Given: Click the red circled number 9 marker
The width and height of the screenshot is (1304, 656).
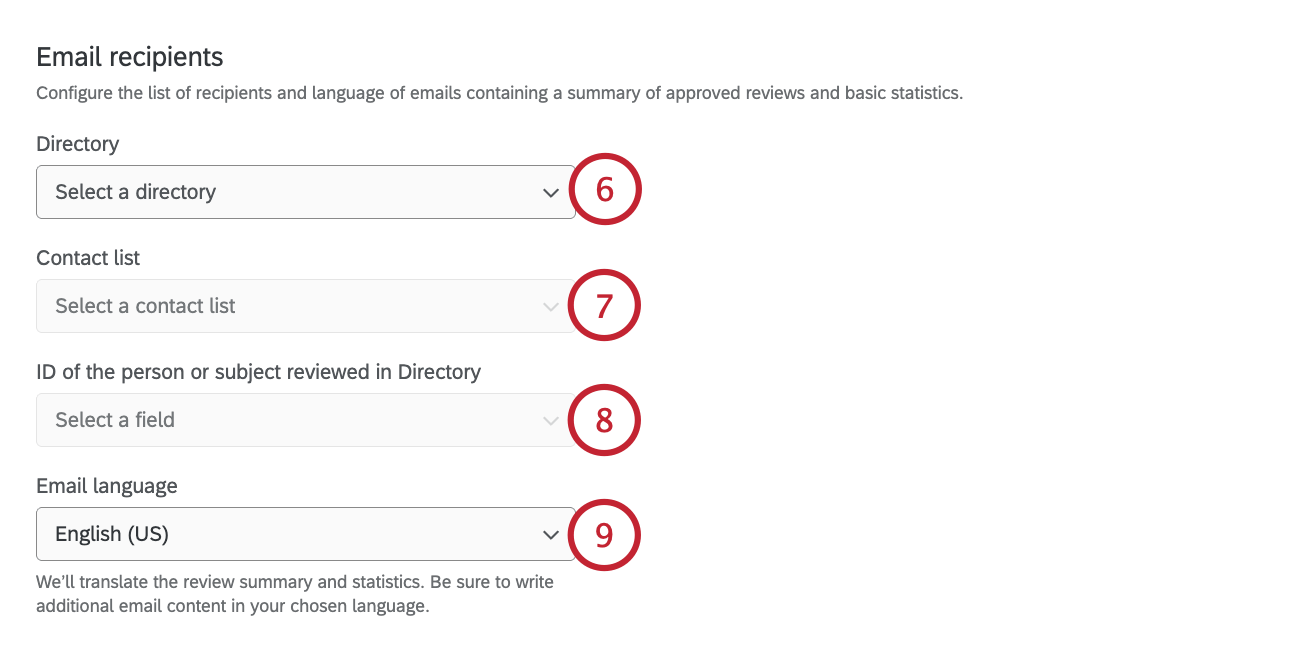Looking at the screenshot, I should pos(604,535).
